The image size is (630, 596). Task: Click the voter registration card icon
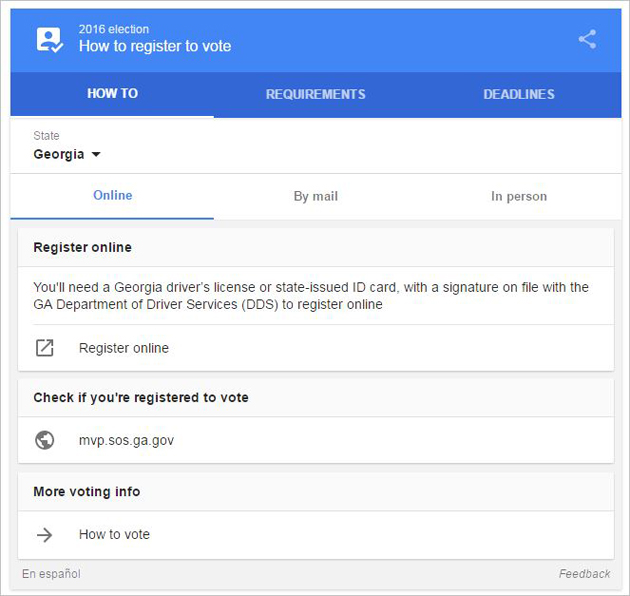tap(49, 39)
